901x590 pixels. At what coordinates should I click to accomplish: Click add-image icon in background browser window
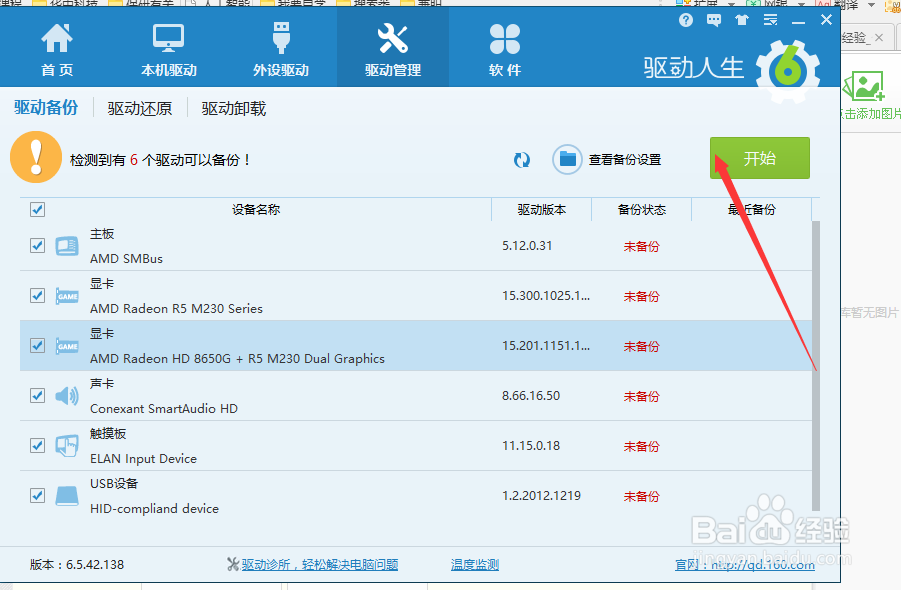click(x=864, y=86)
